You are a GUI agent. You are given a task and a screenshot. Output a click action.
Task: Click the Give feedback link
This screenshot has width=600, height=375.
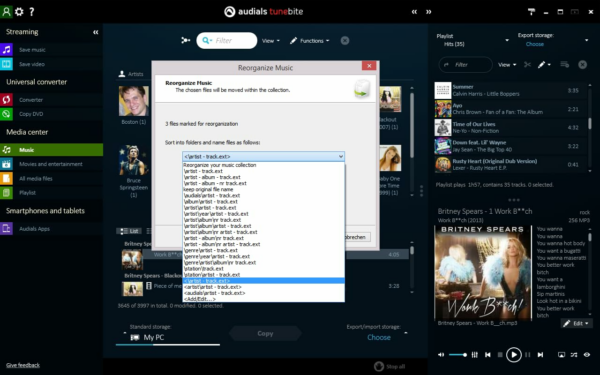click(23, 365)
